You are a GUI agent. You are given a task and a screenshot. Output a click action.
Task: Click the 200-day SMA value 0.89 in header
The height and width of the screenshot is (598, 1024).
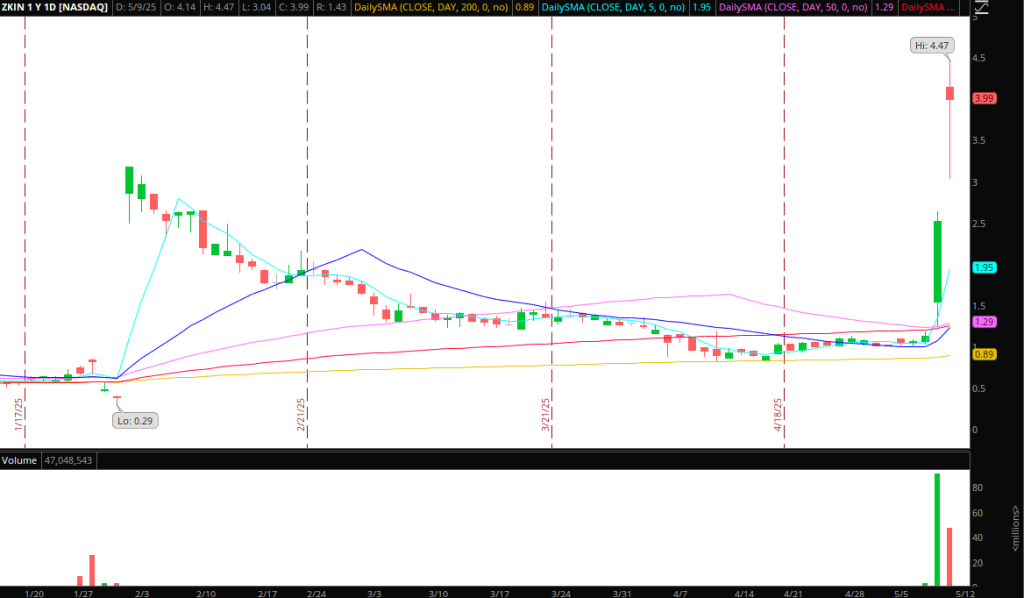pyautogui.click(x=524, y=7)
